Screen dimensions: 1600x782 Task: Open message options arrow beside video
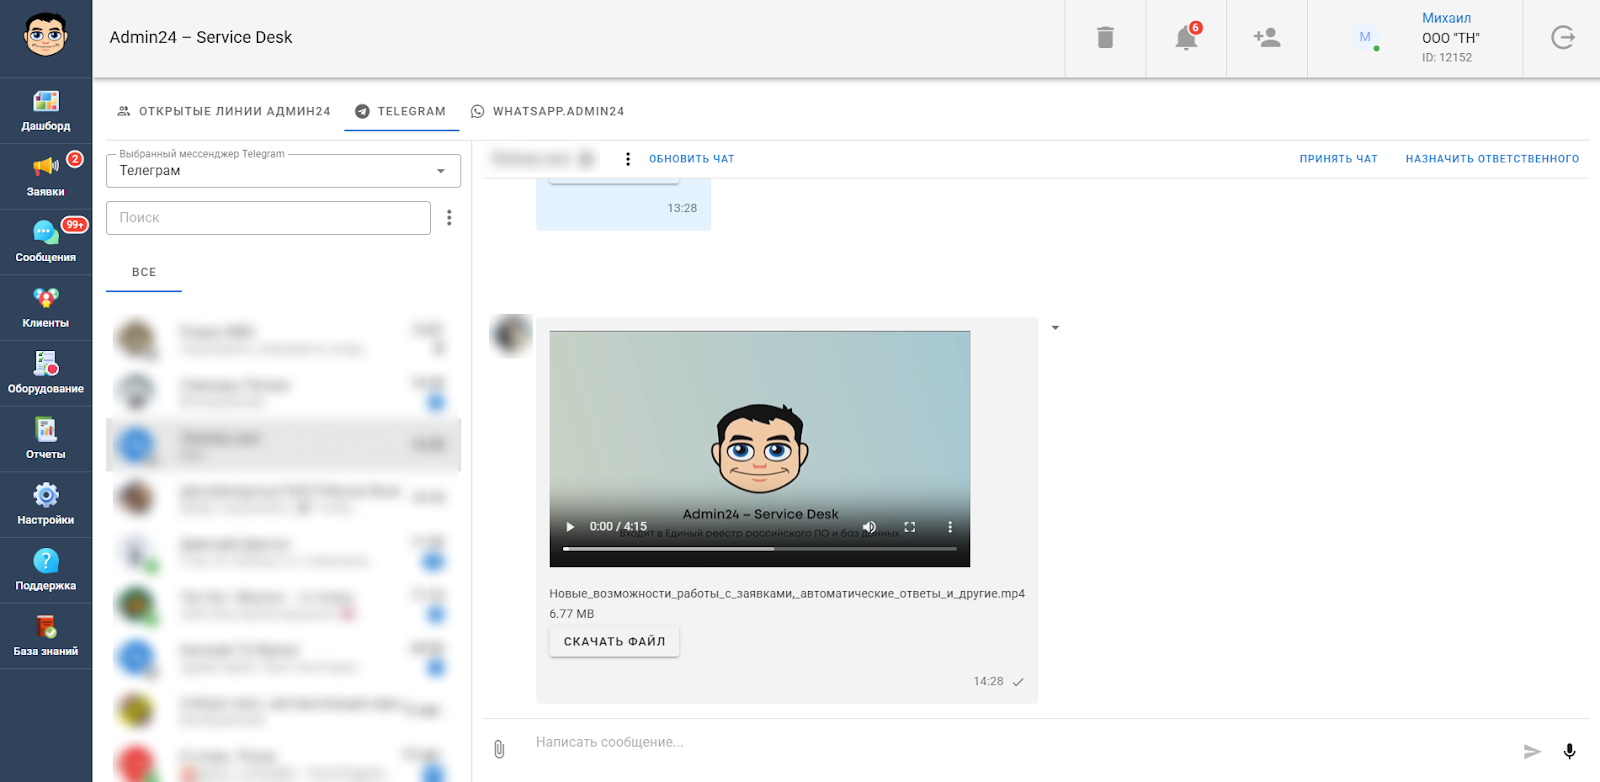(1055, 328)
